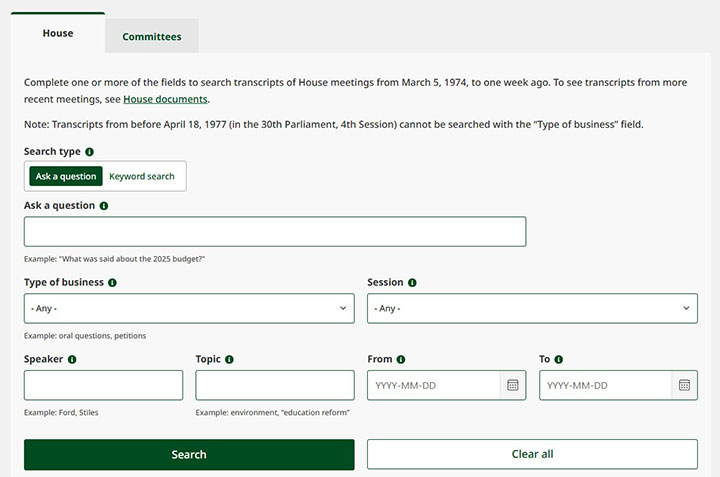Viewport: 720px width, 477px height.
Task: Click the Topic info icon
Action: (230, 359)
